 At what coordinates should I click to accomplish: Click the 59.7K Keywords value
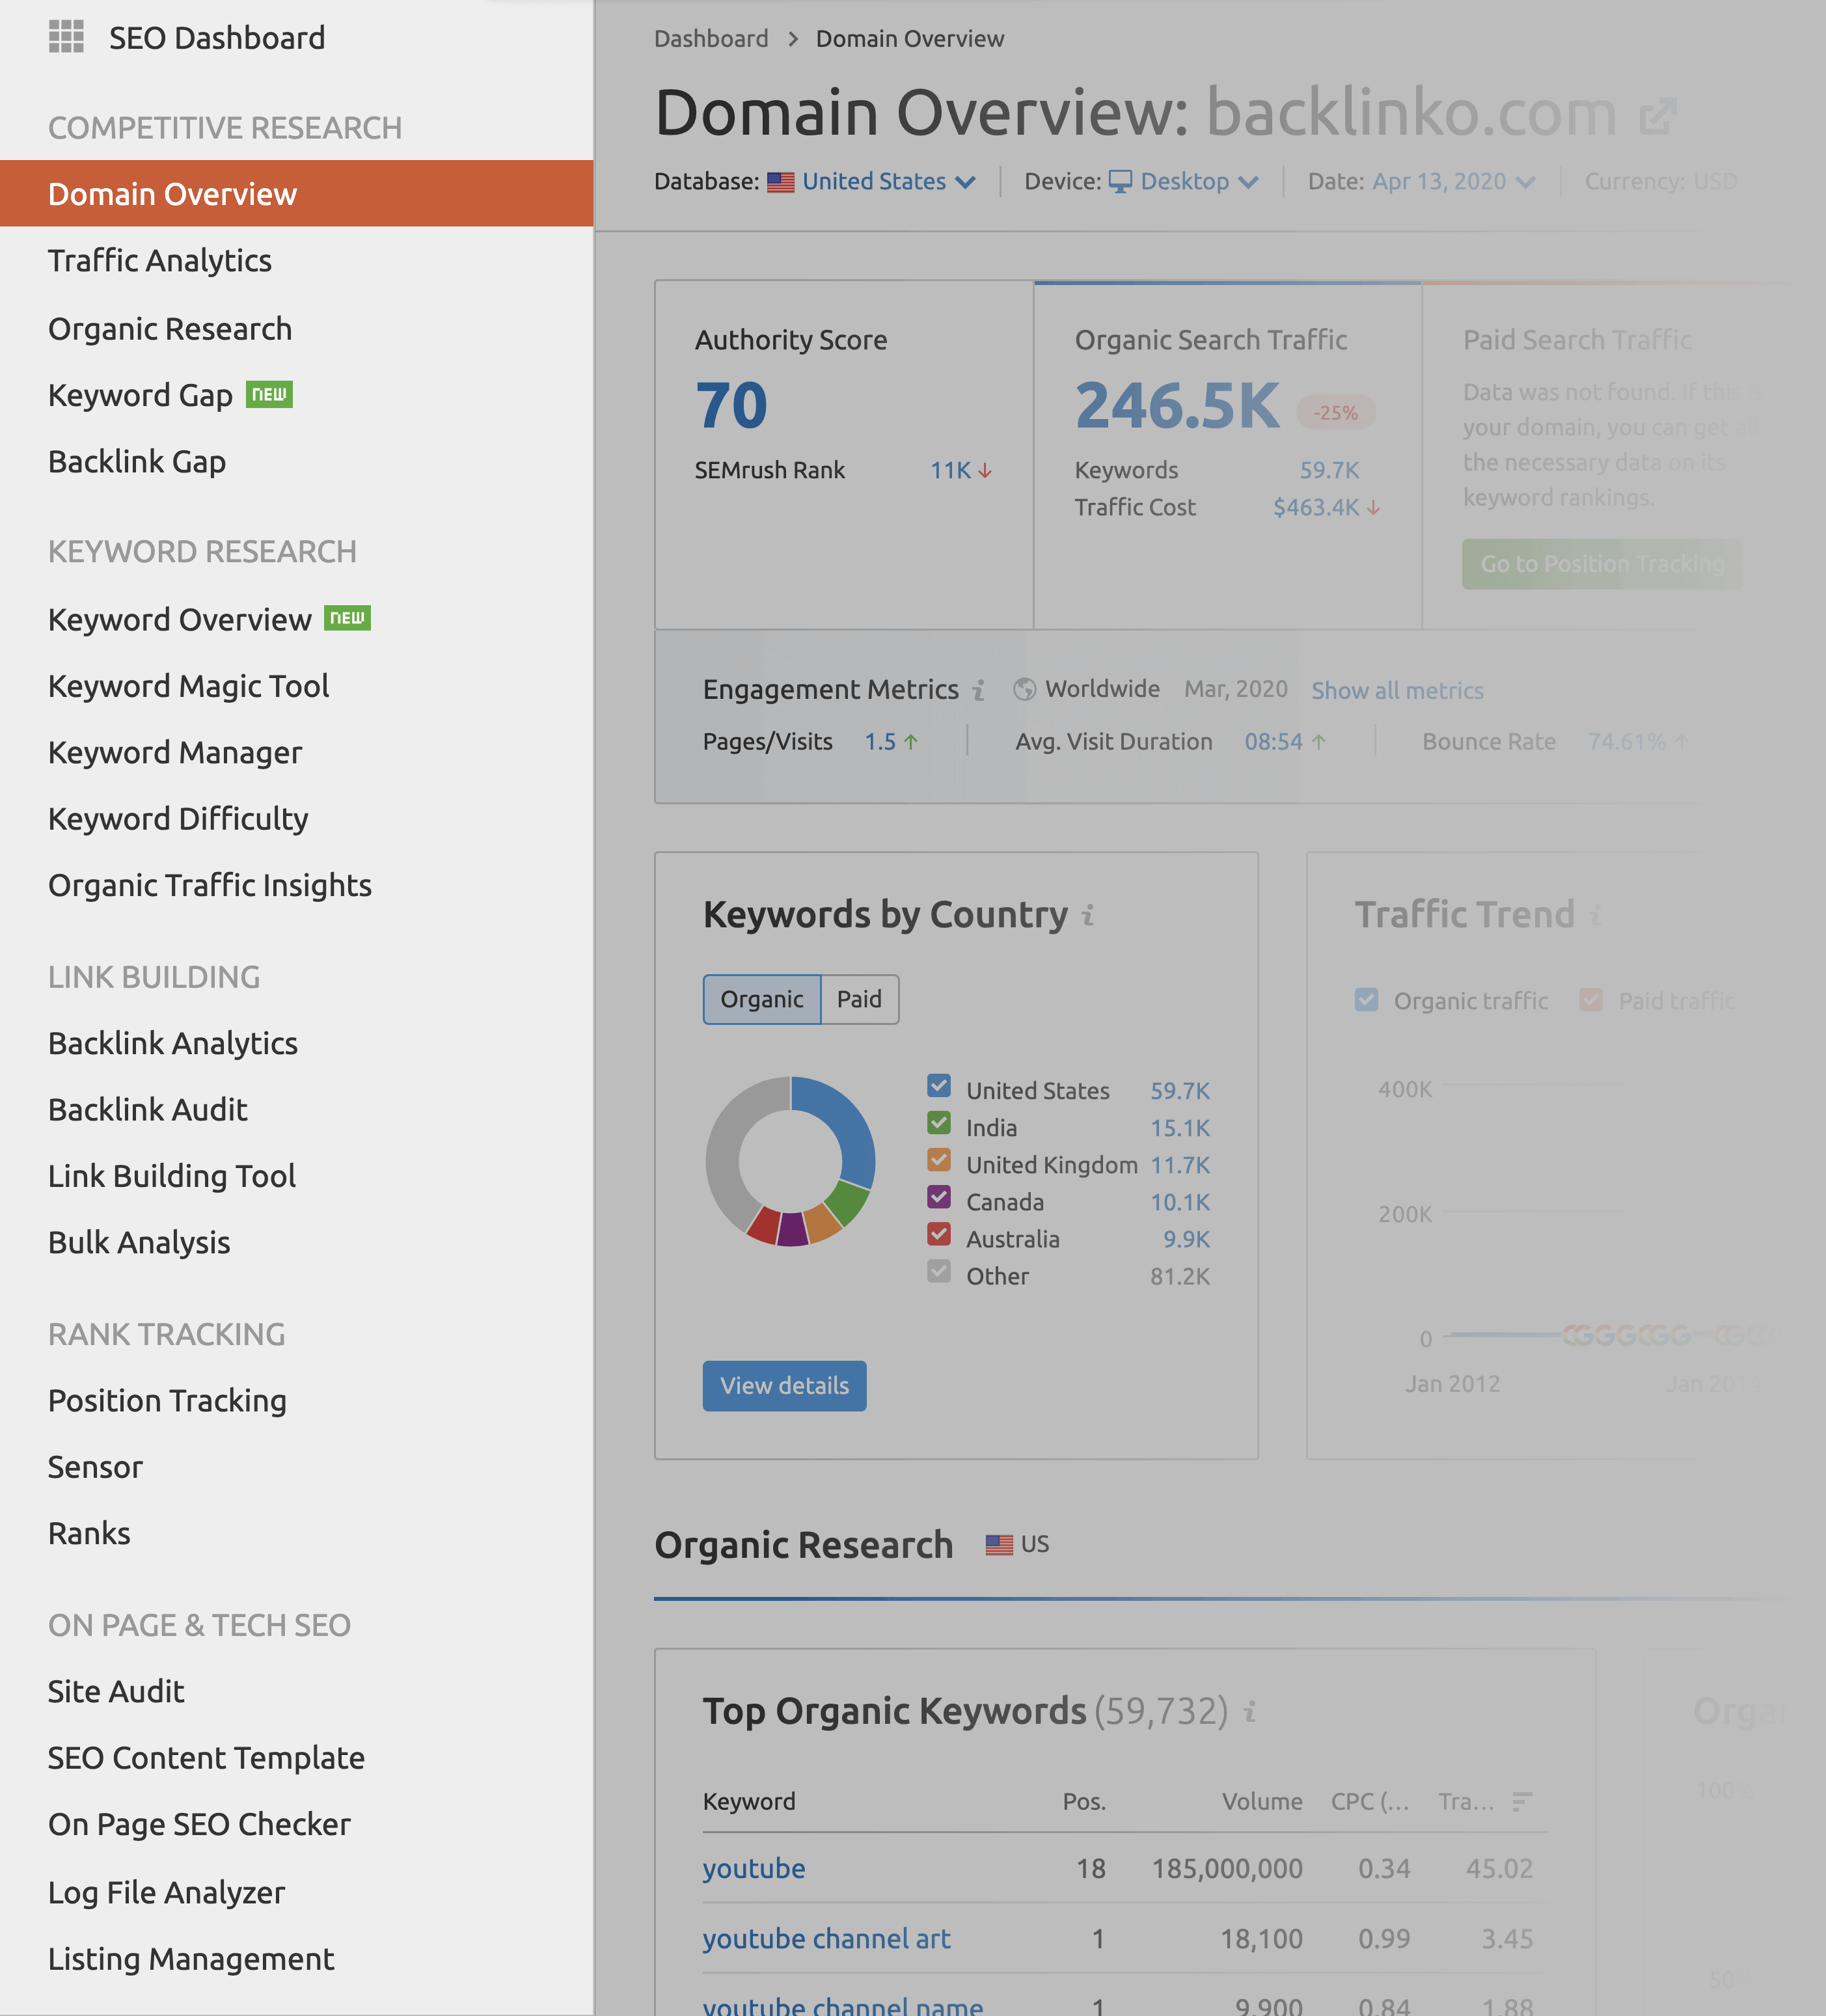click(x=1329, y=470)
